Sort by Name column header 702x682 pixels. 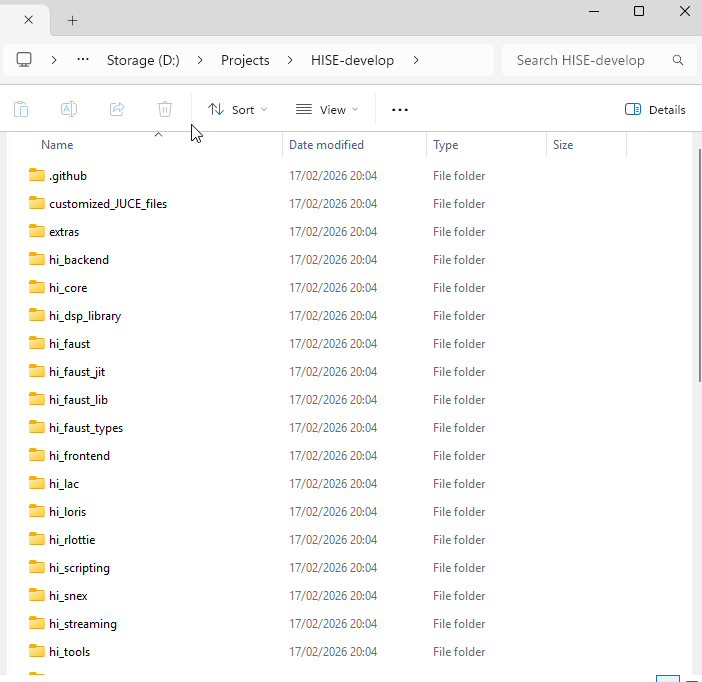57,145
